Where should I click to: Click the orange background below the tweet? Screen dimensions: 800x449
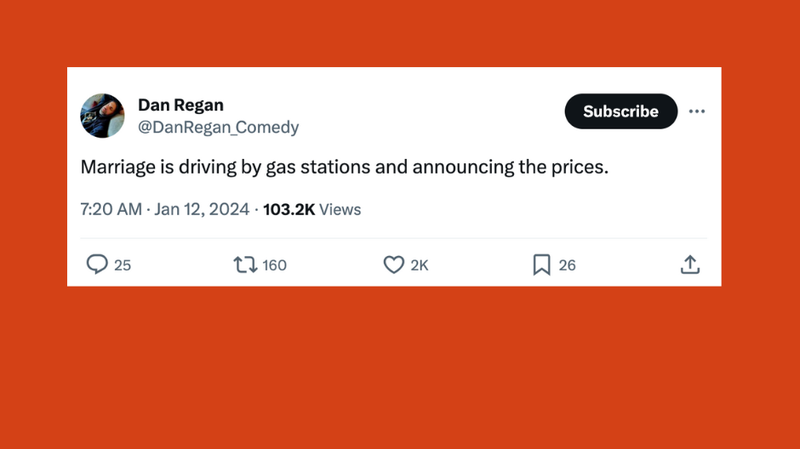pos(400,370)
